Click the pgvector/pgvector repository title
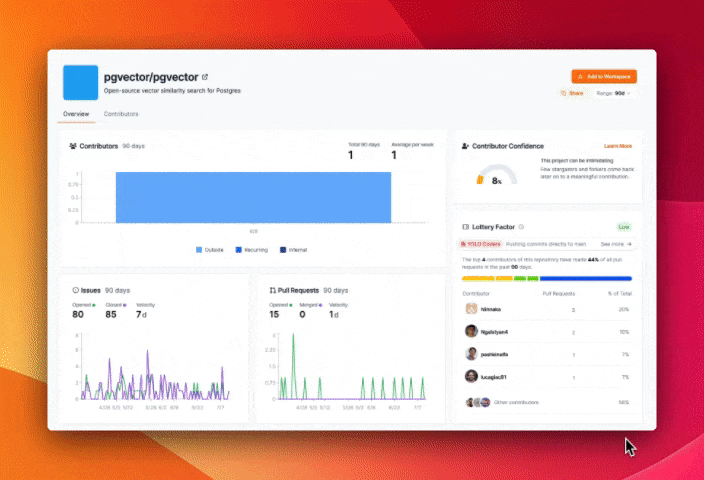This screenshot has width=704, height=480. [151, 77]
